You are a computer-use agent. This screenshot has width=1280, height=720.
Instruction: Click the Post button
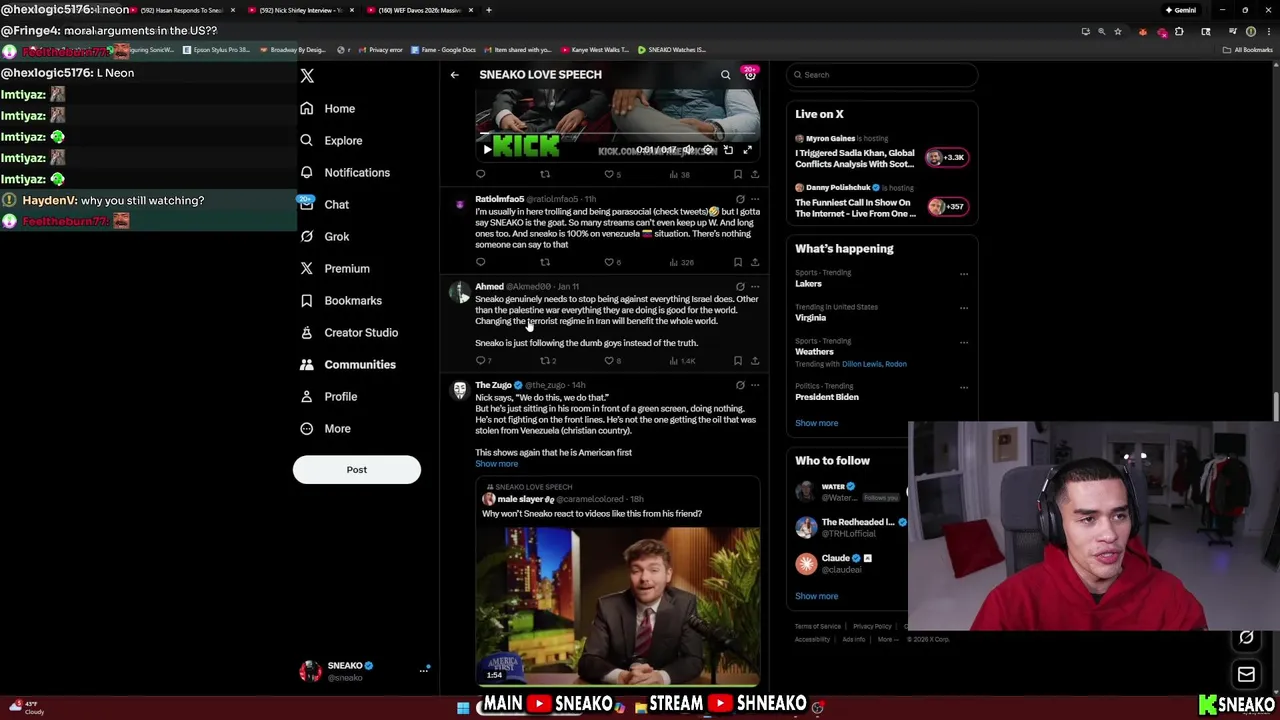357,469
